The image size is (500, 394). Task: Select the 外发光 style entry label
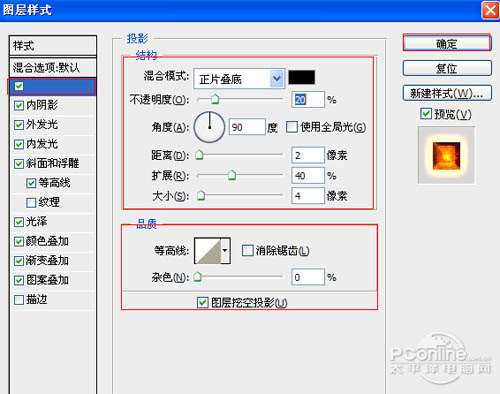(42, 125)
